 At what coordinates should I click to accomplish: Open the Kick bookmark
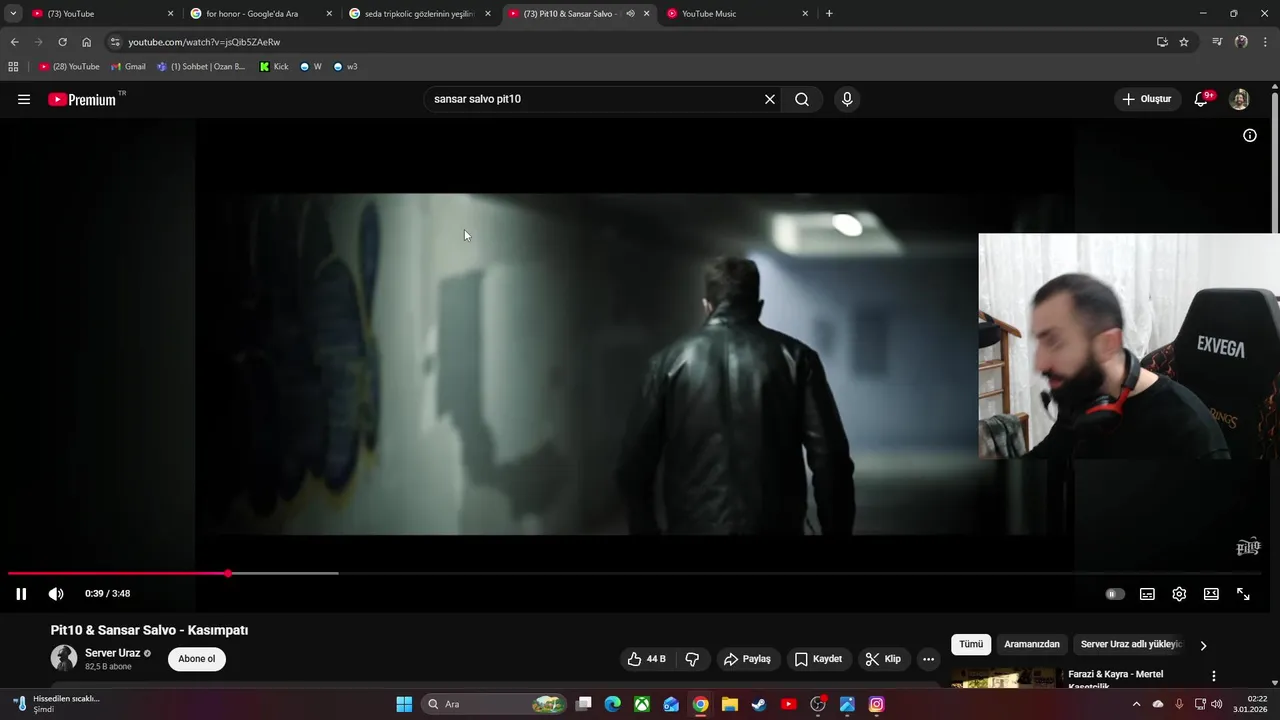click(x=274, y=67)
